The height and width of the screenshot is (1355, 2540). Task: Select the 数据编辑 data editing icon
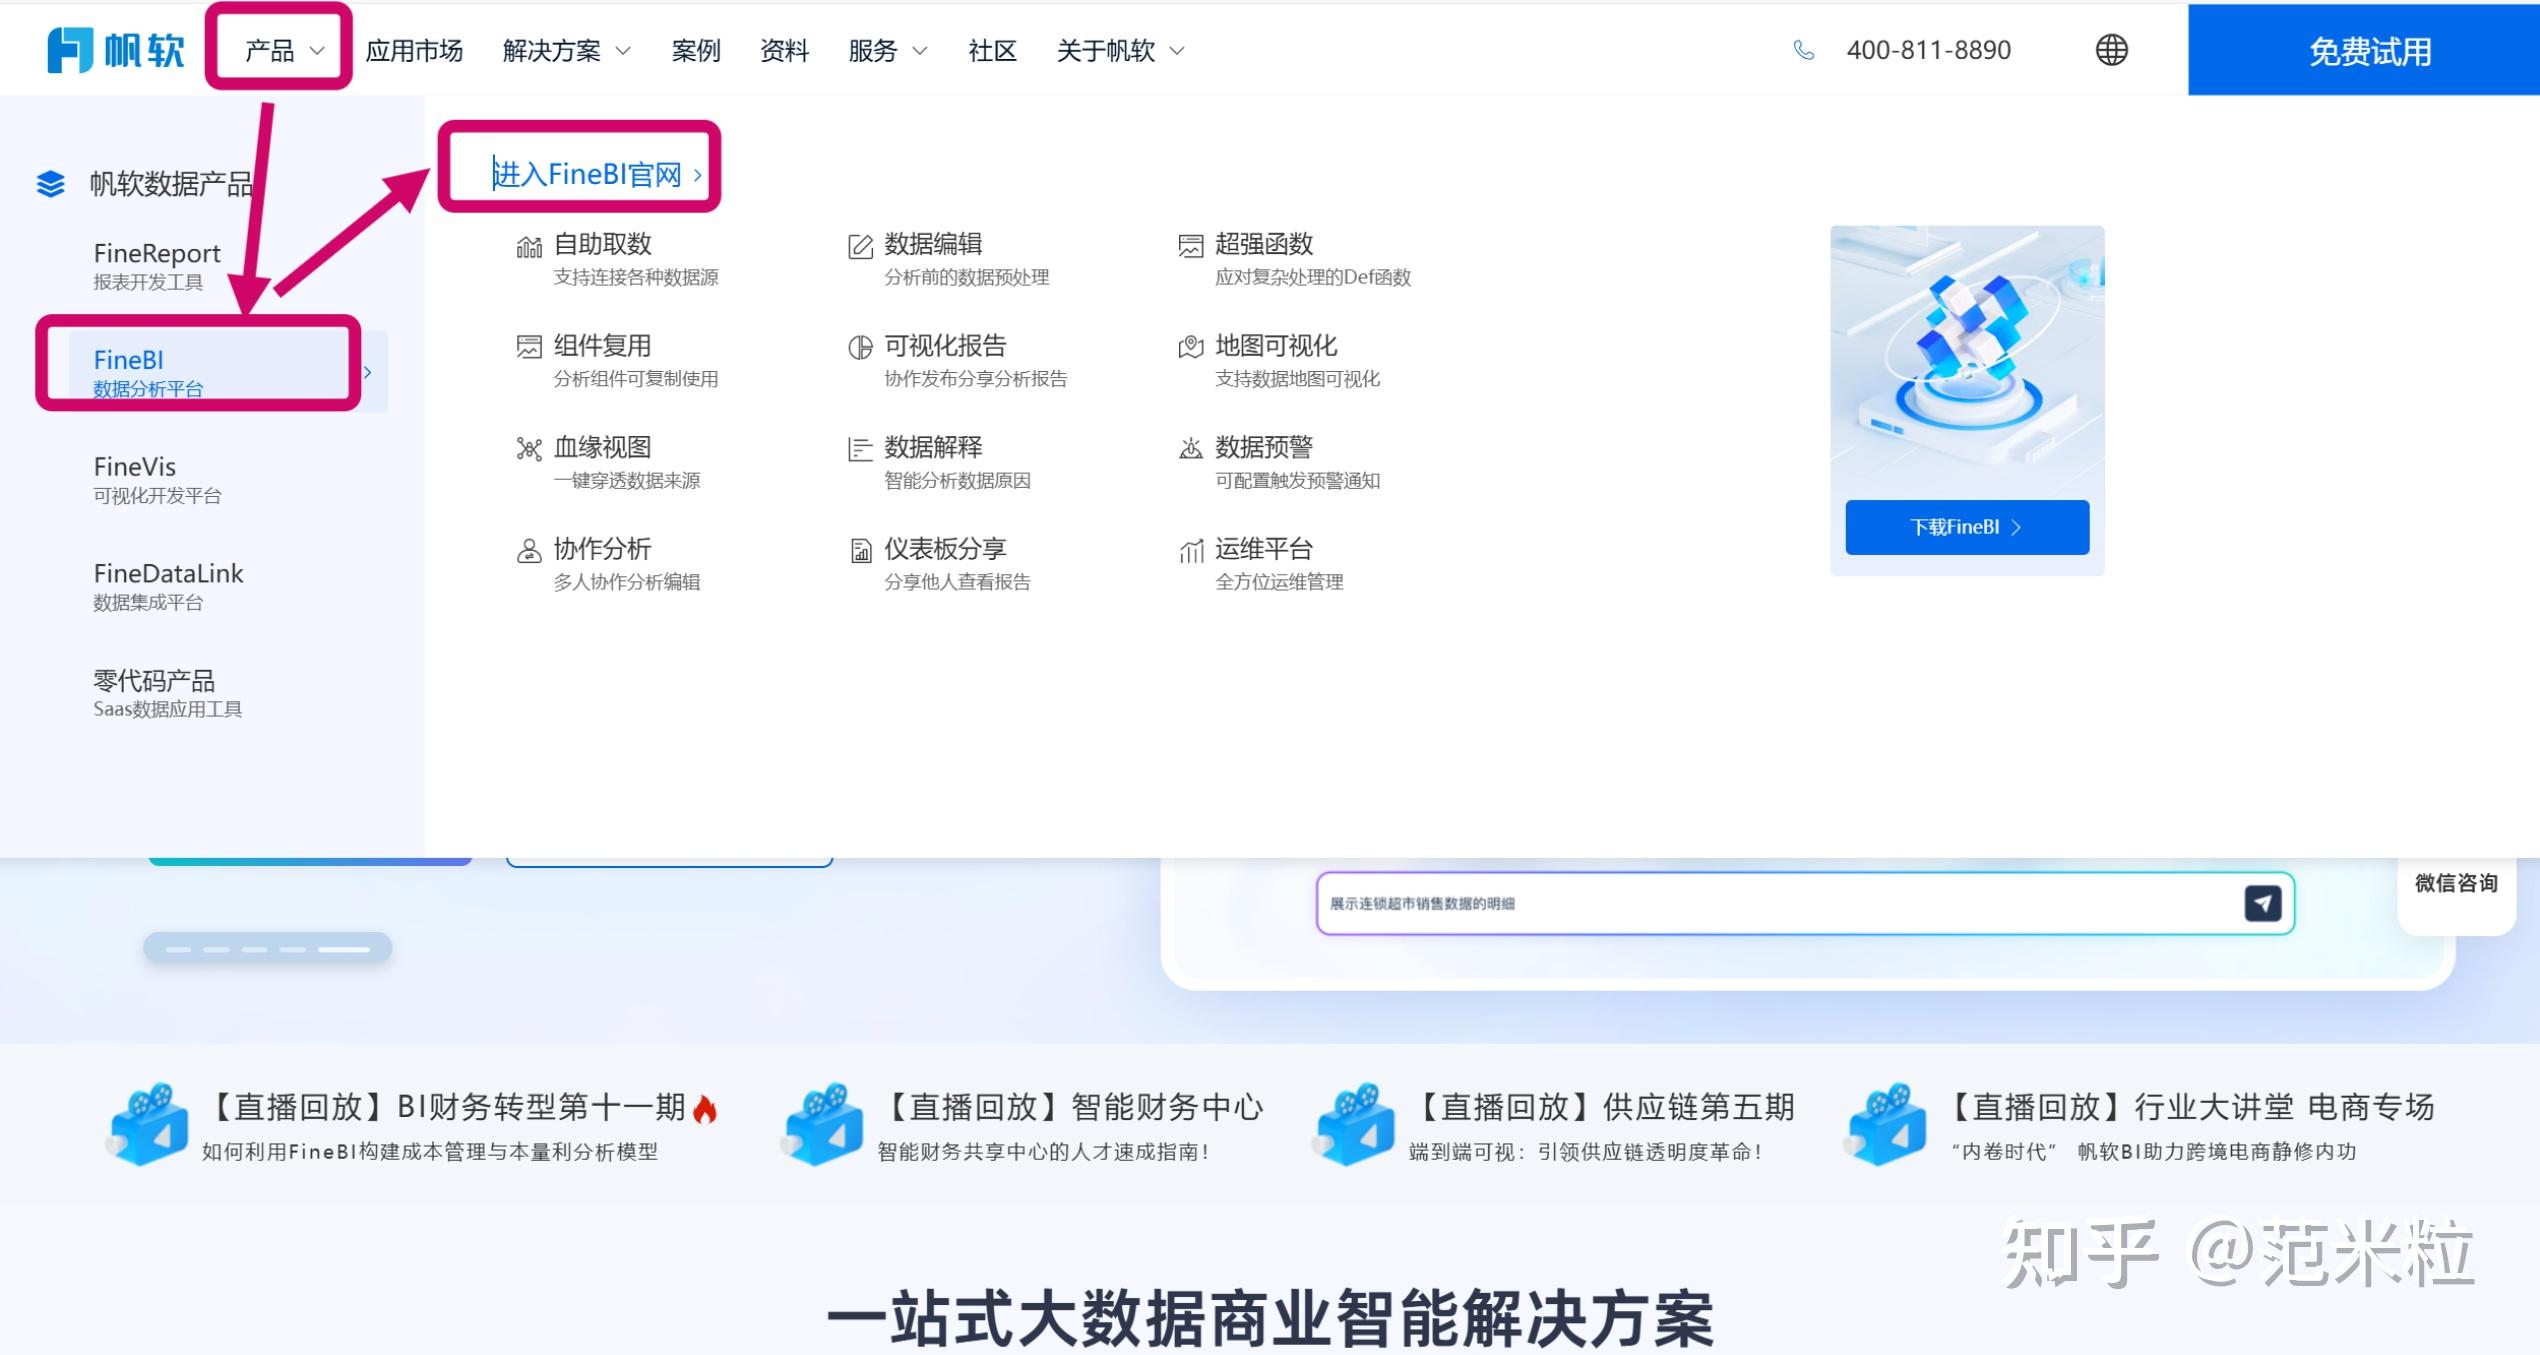point(859,244)
